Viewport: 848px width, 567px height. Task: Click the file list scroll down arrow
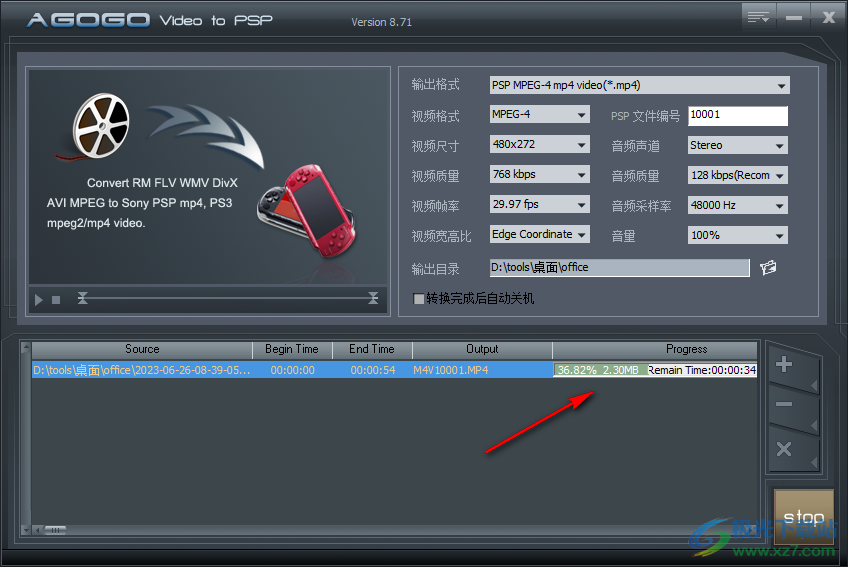pos(25,530)
